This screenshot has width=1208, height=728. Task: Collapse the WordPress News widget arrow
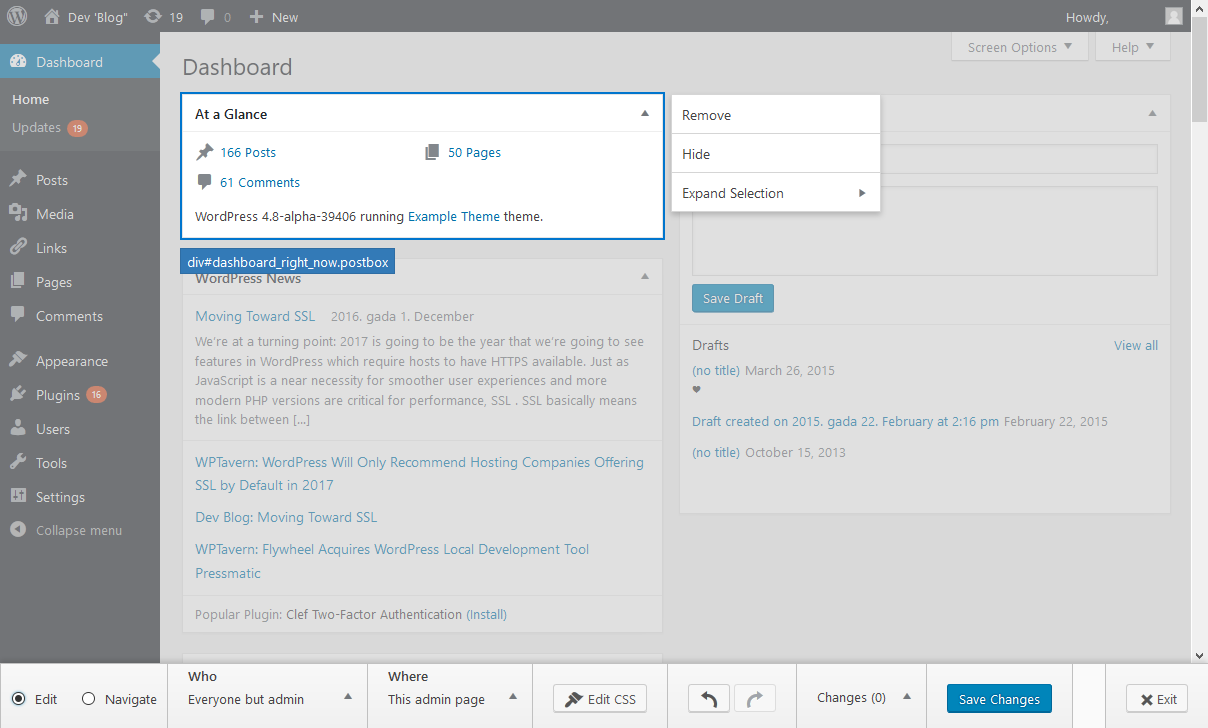point(645,276)
